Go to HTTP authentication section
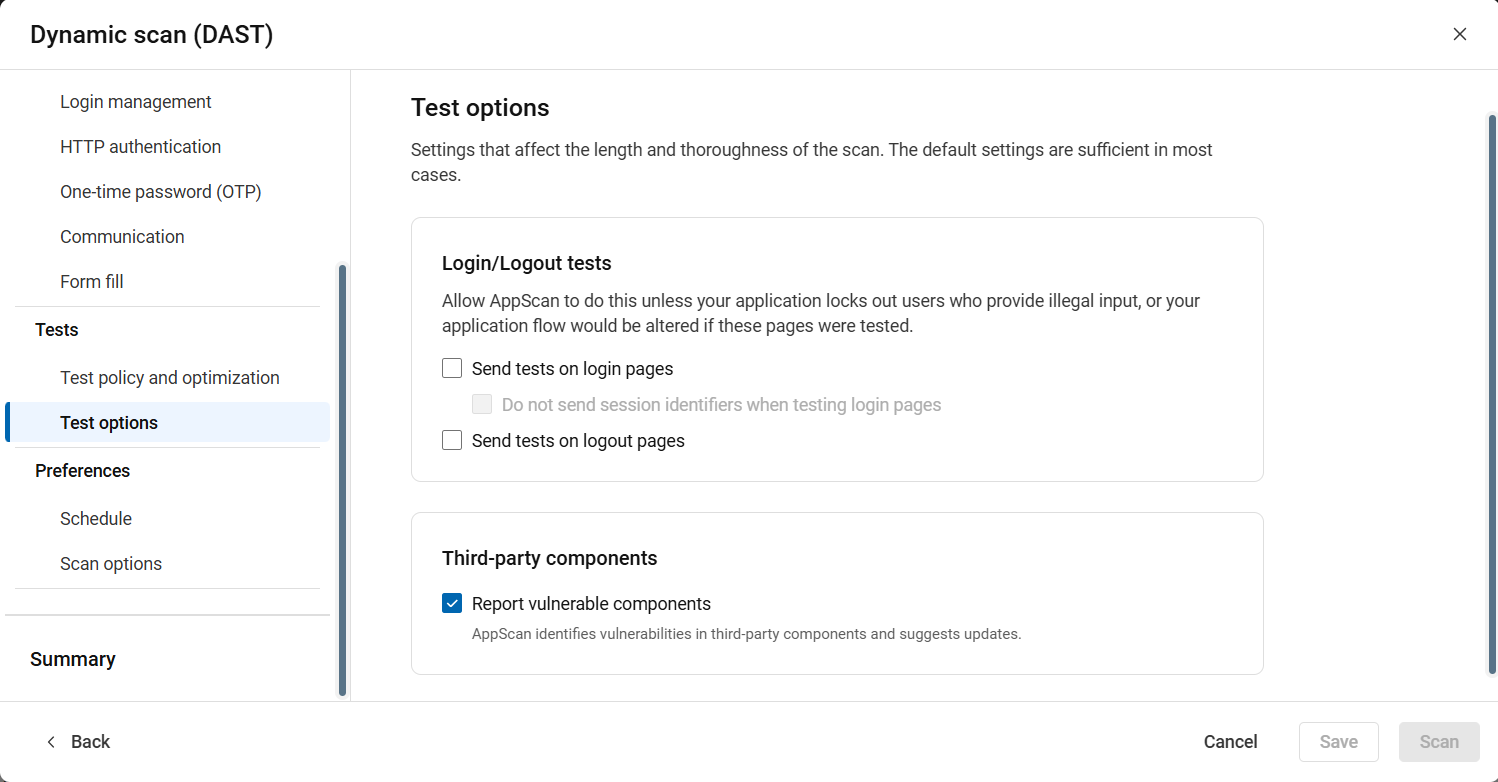The width and height of the screenshot is (1498, 782). pos(140,147)
